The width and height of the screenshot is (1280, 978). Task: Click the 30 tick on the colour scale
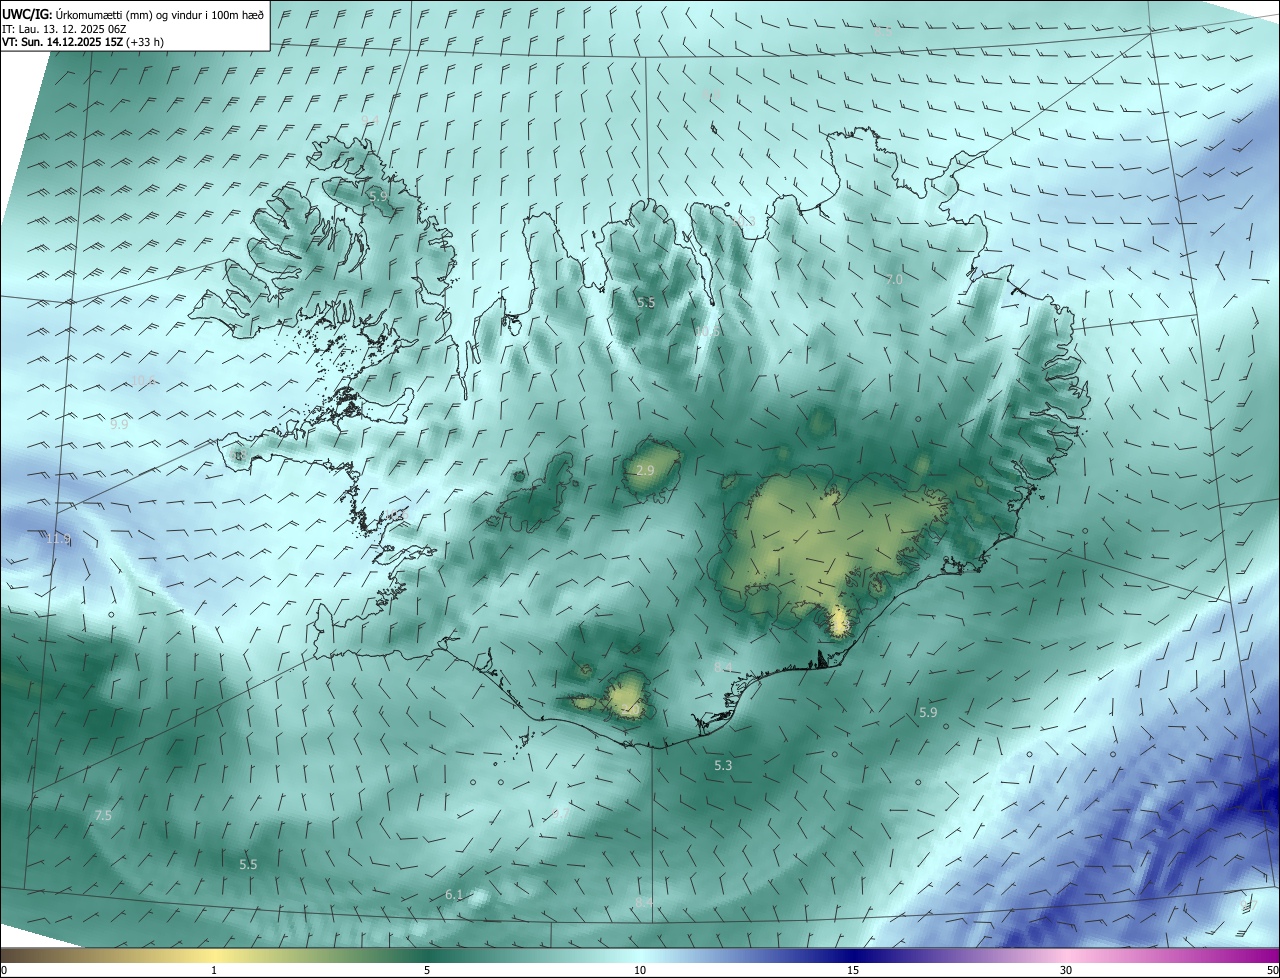pos(1066,970)
